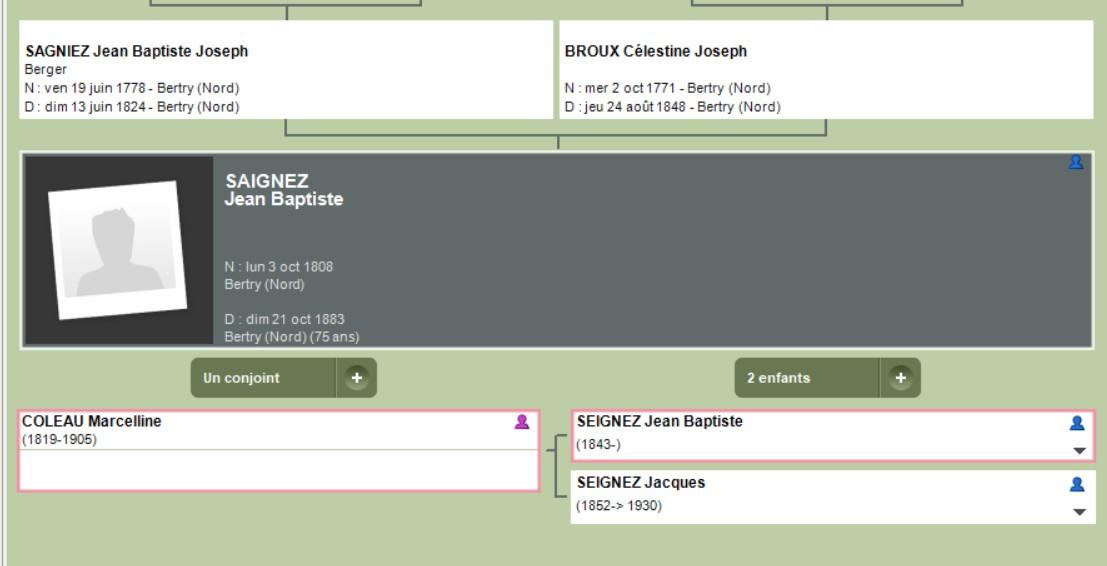Click the dates (1819-1905) under COLEAU

point(59,440)
